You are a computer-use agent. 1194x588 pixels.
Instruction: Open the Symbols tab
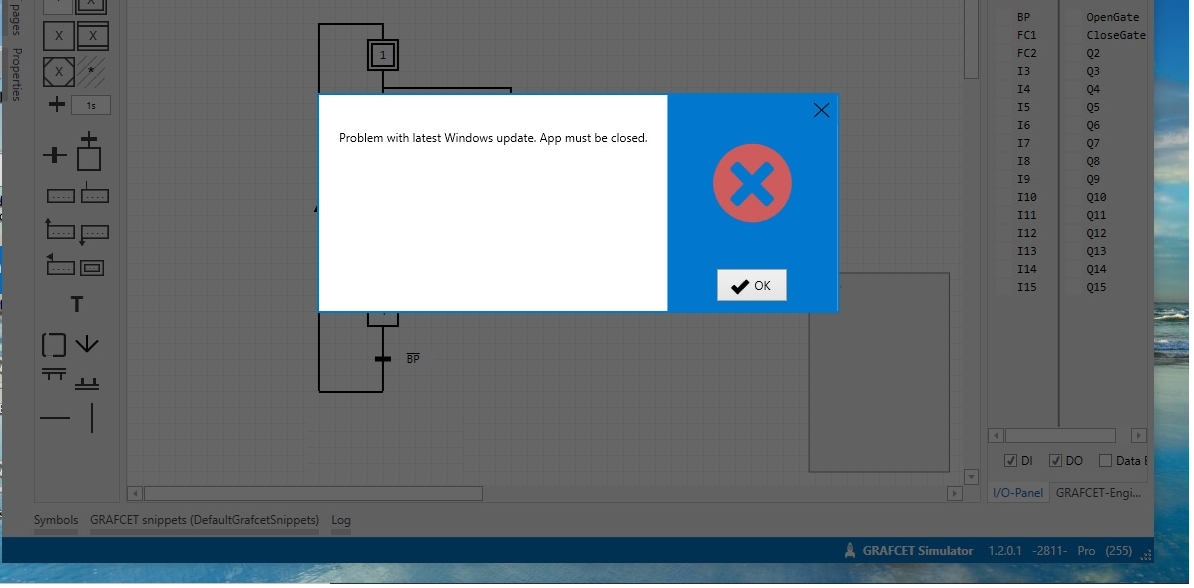56,520
